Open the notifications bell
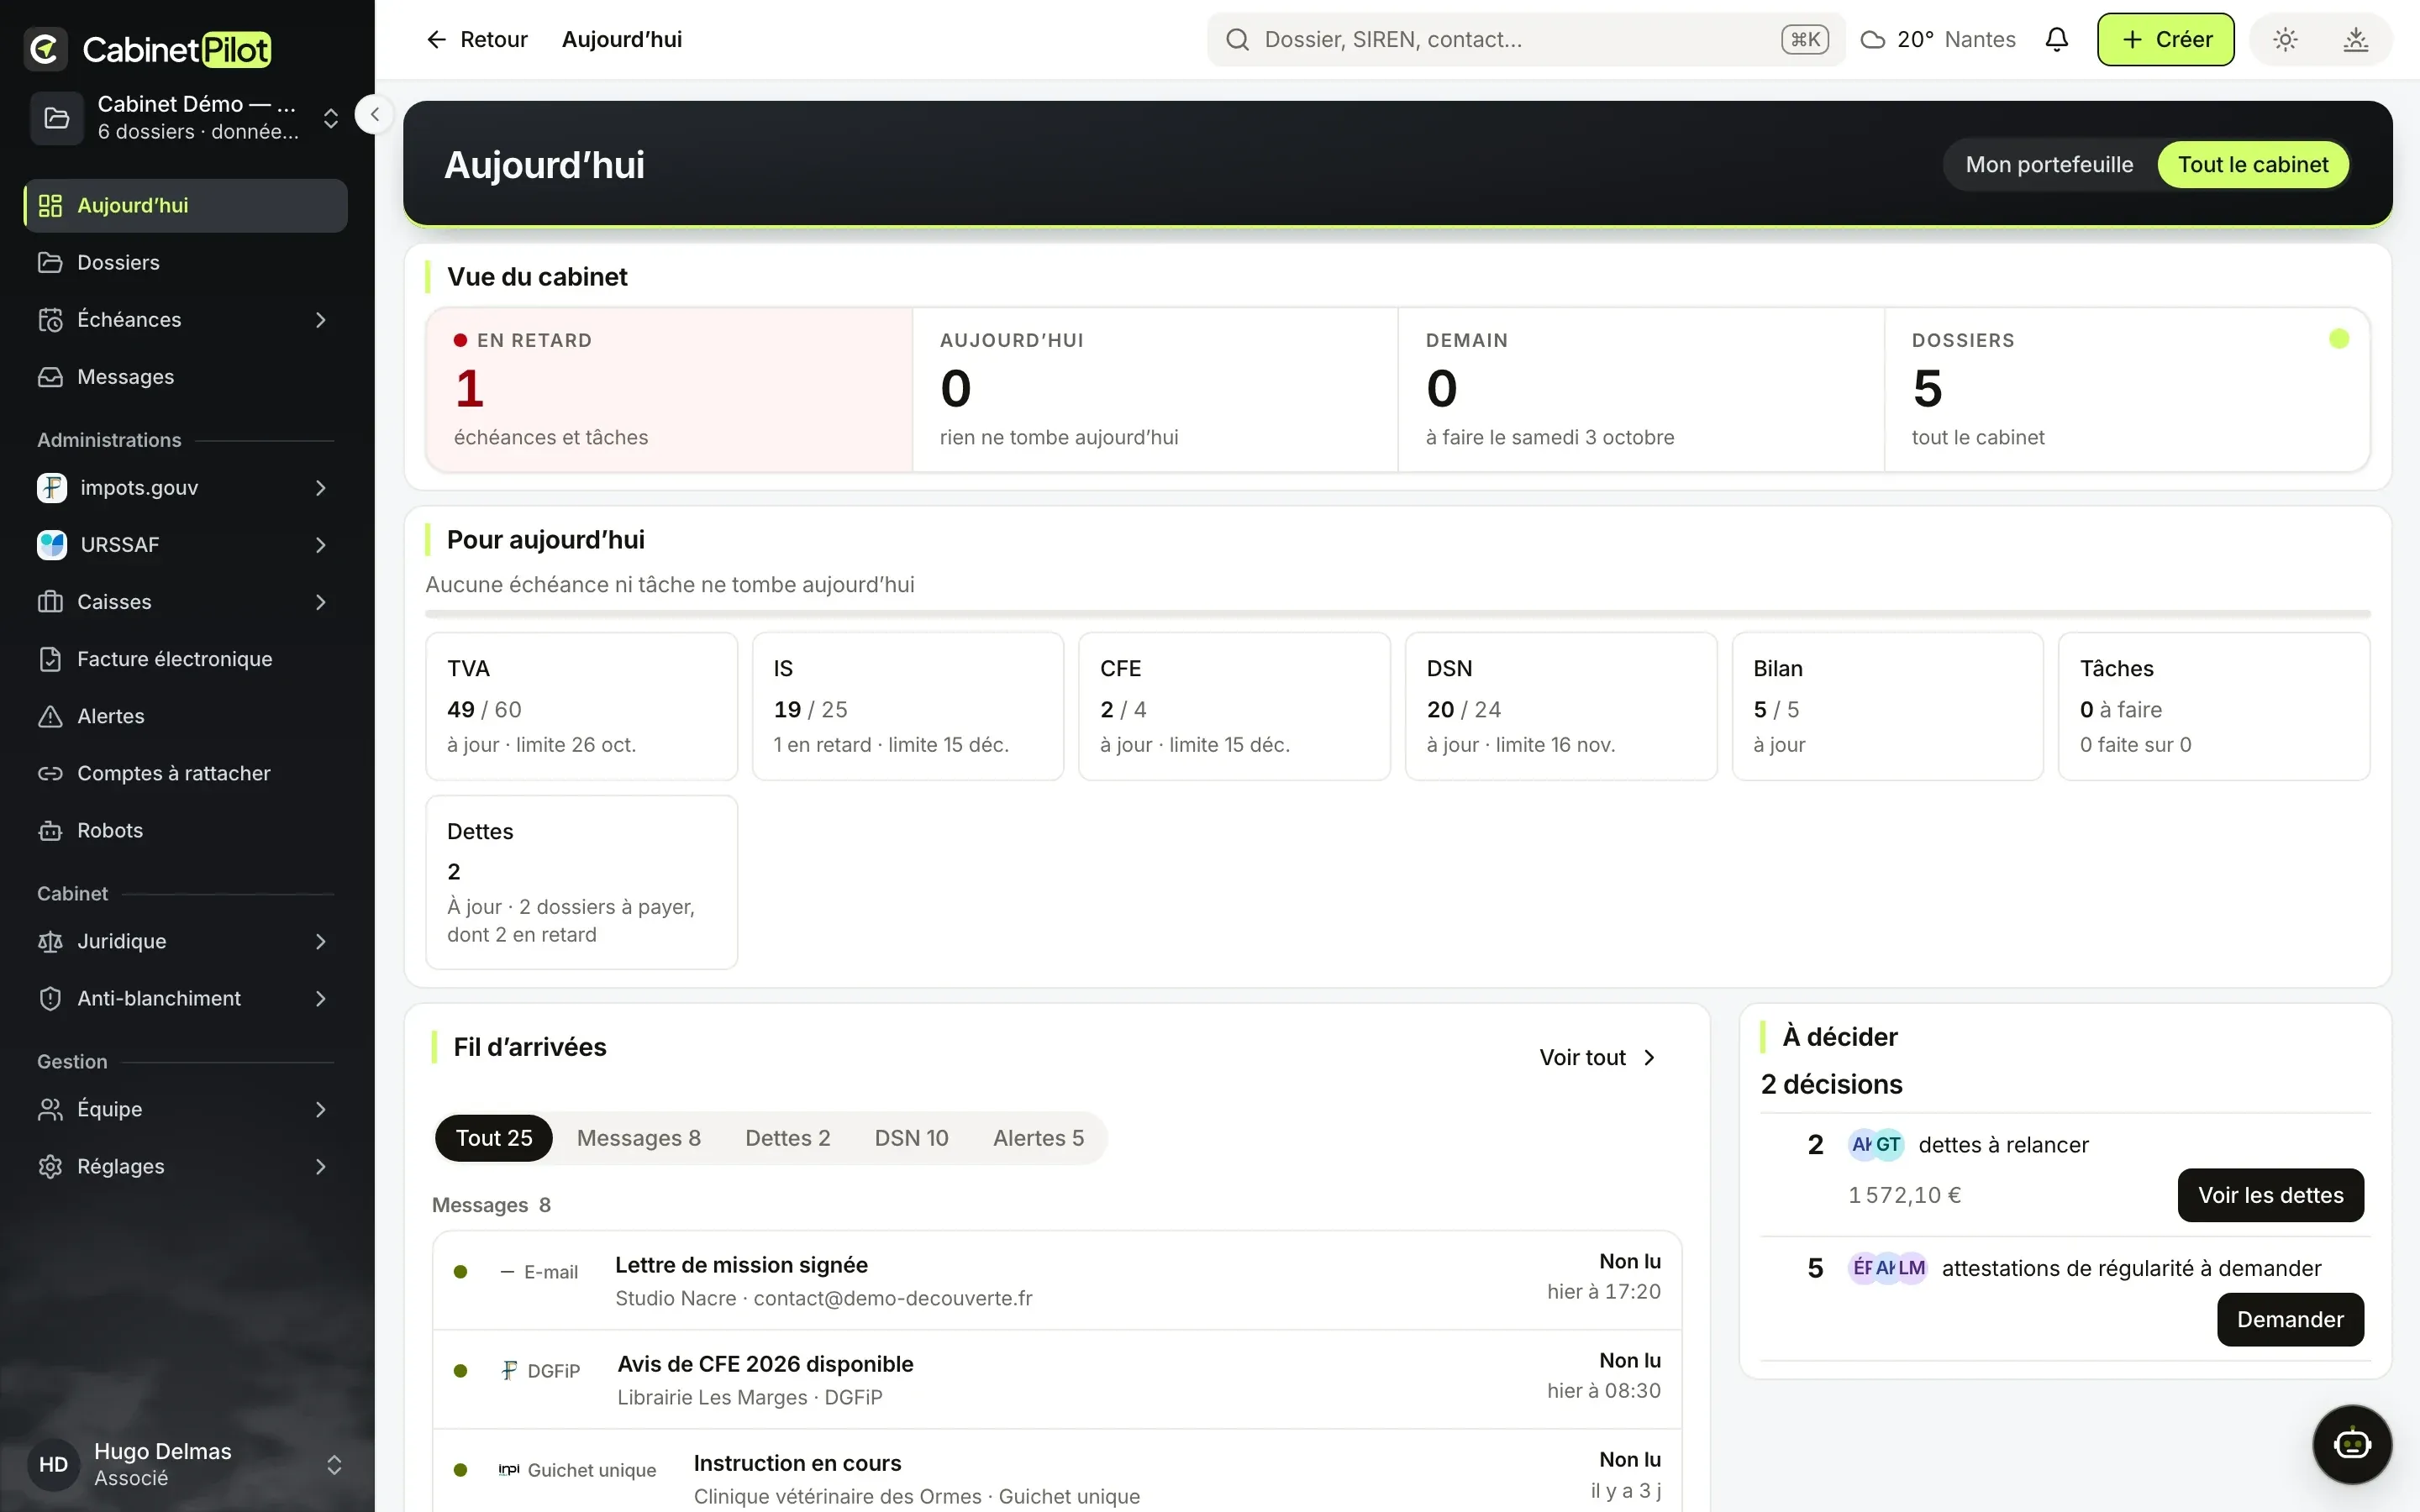The width and height of the screenshot is (2420, 1512). [2056, 39]
